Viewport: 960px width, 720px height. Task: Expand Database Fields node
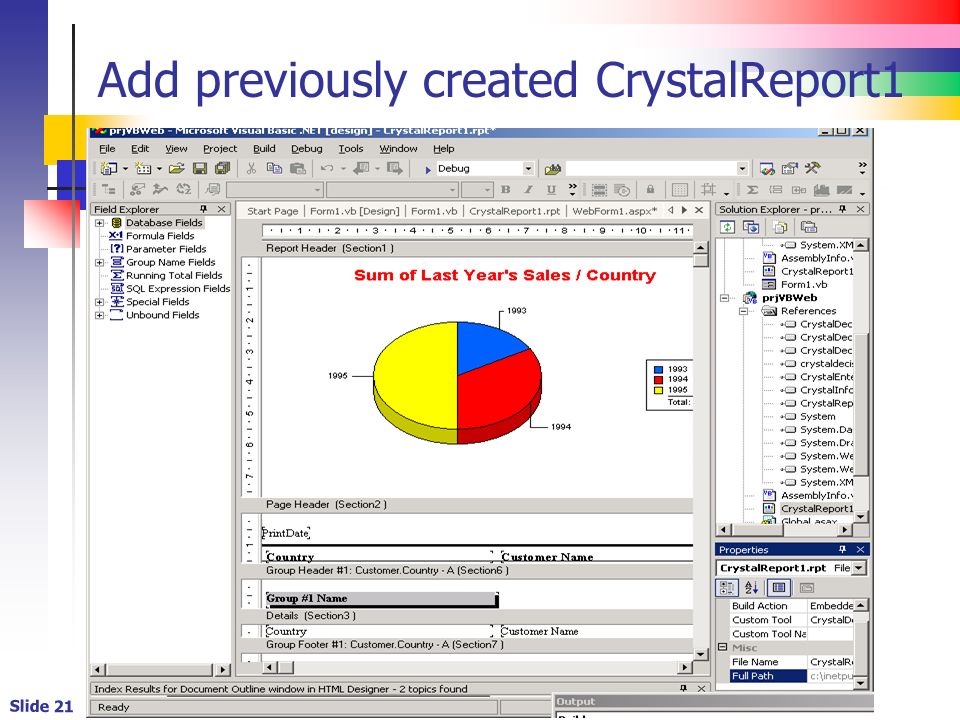tap(99, 223)
